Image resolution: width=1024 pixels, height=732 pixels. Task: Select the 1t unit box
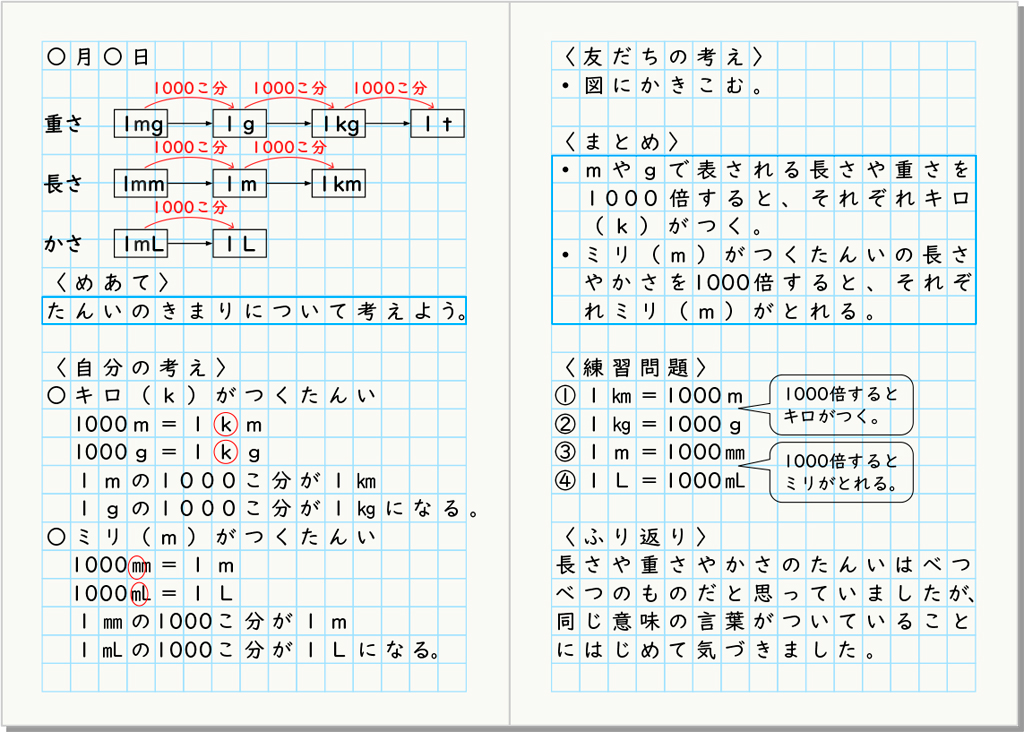coord(437,123)
